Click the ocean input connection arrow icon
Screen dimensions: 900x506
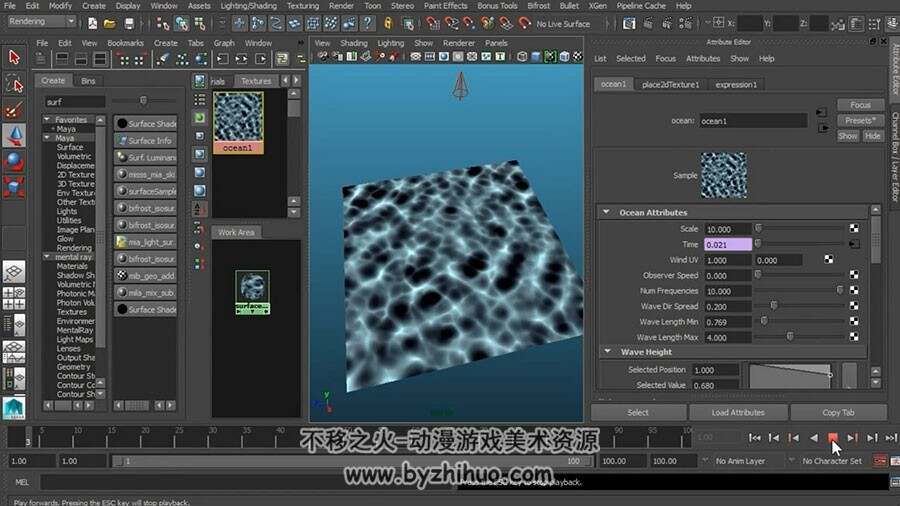pyautogui.click(x=822, y=113)
